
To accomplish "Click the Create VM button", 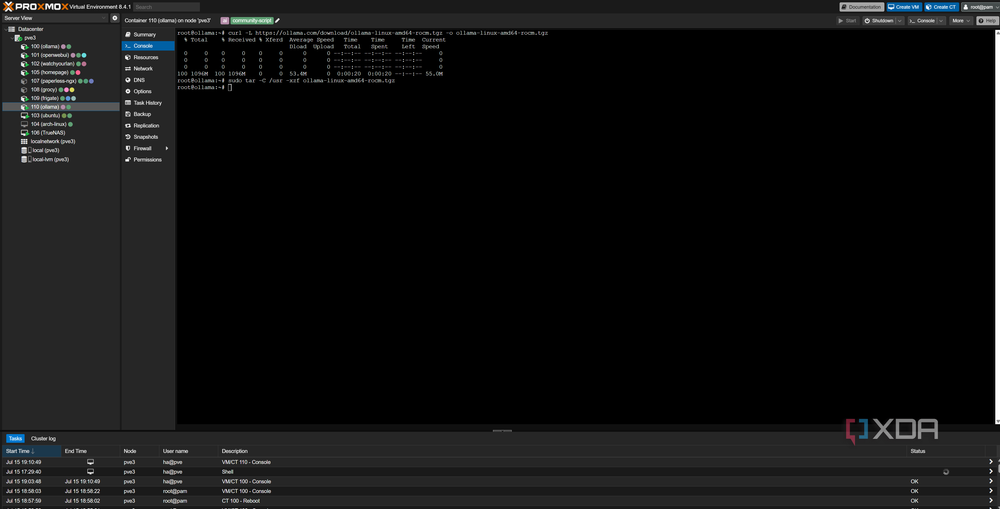I will click(x=904, y=7).
